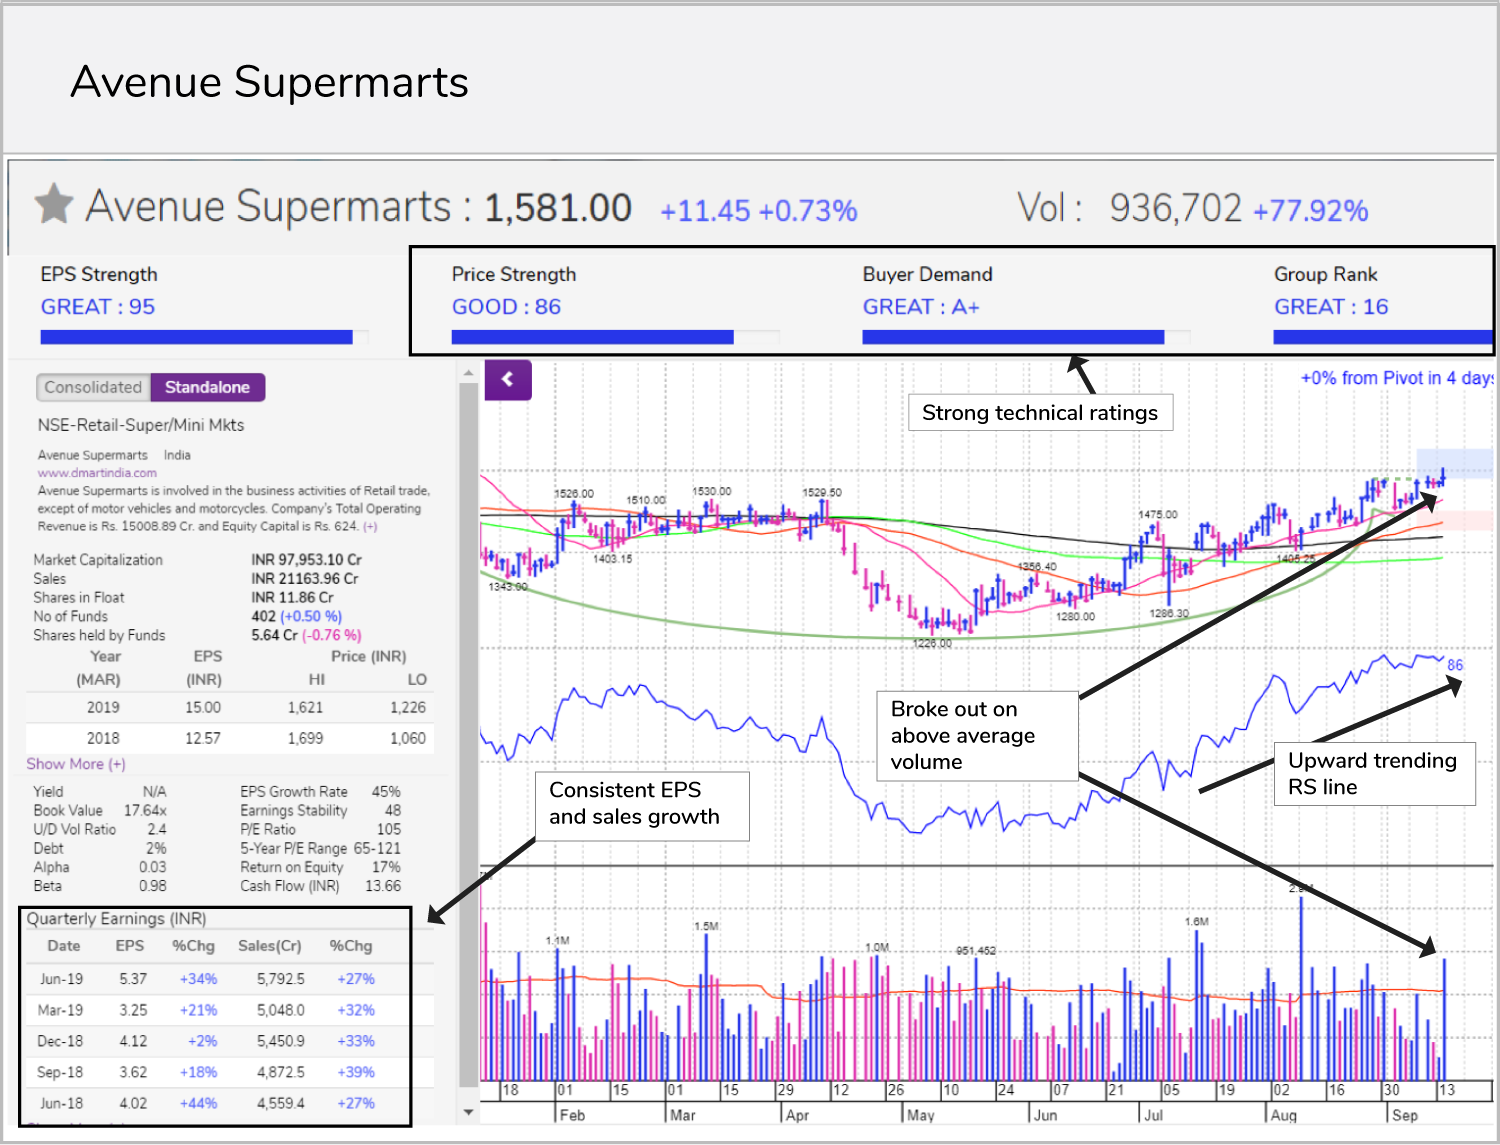Click the Return on Equity 17% value
The height and width of the screenshot is (1145, 1500).
click(x=387, y=867)
